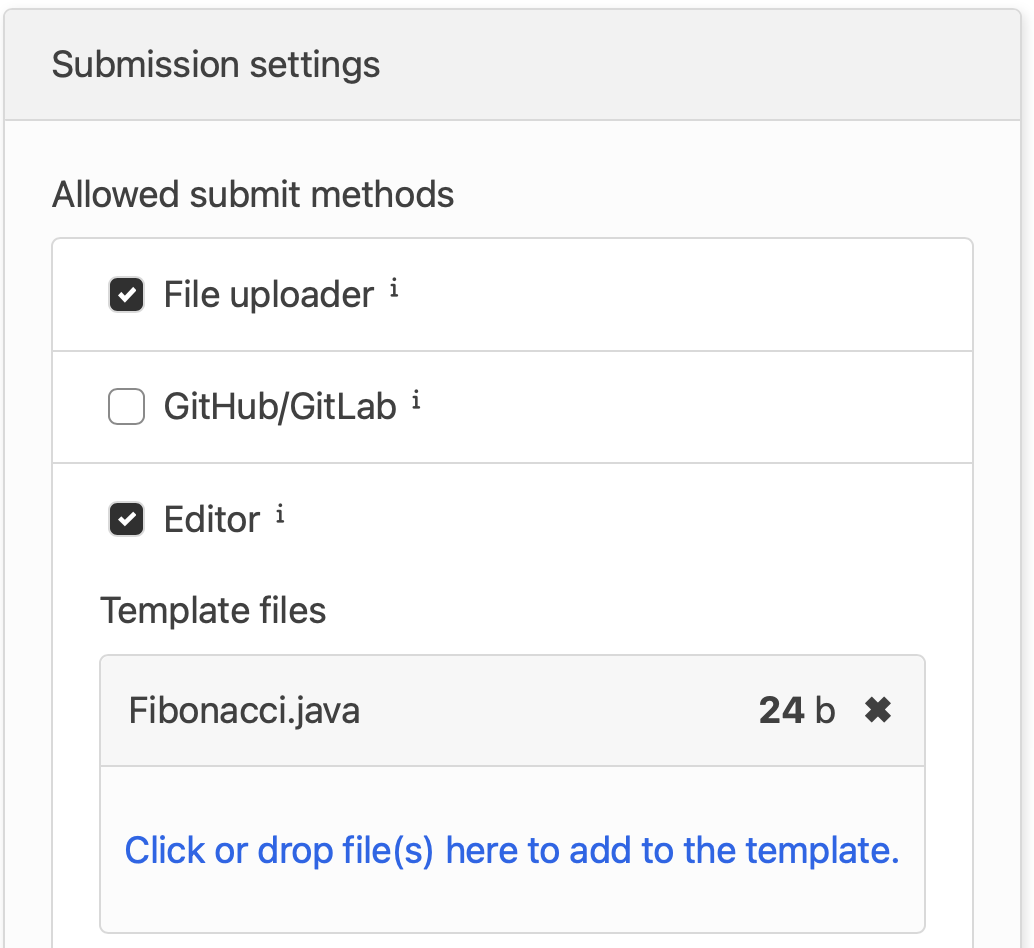Viewport: 1034px width, 948px height.
Task: Show info tooltip for Editor method
Action: [x=280, y=515]
